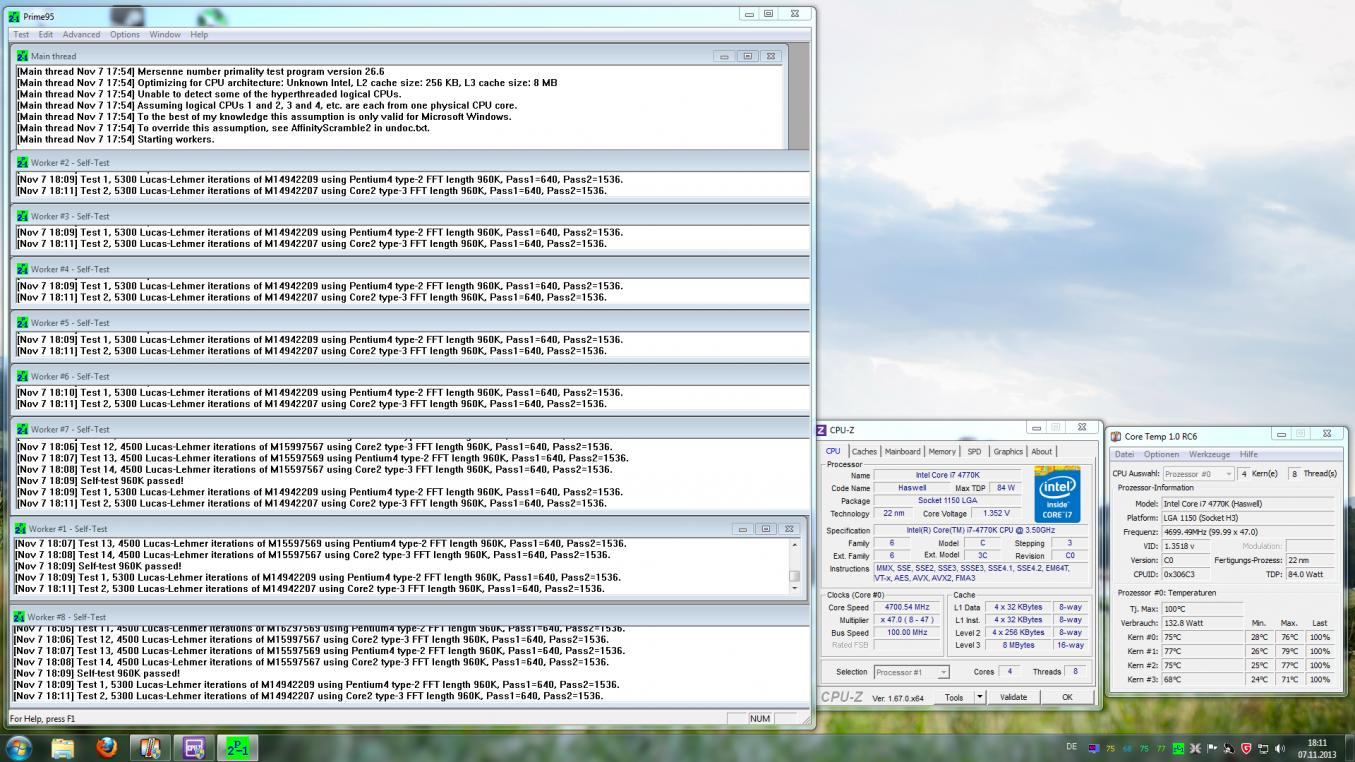Click 'For Help, press F1' status text

42,719
